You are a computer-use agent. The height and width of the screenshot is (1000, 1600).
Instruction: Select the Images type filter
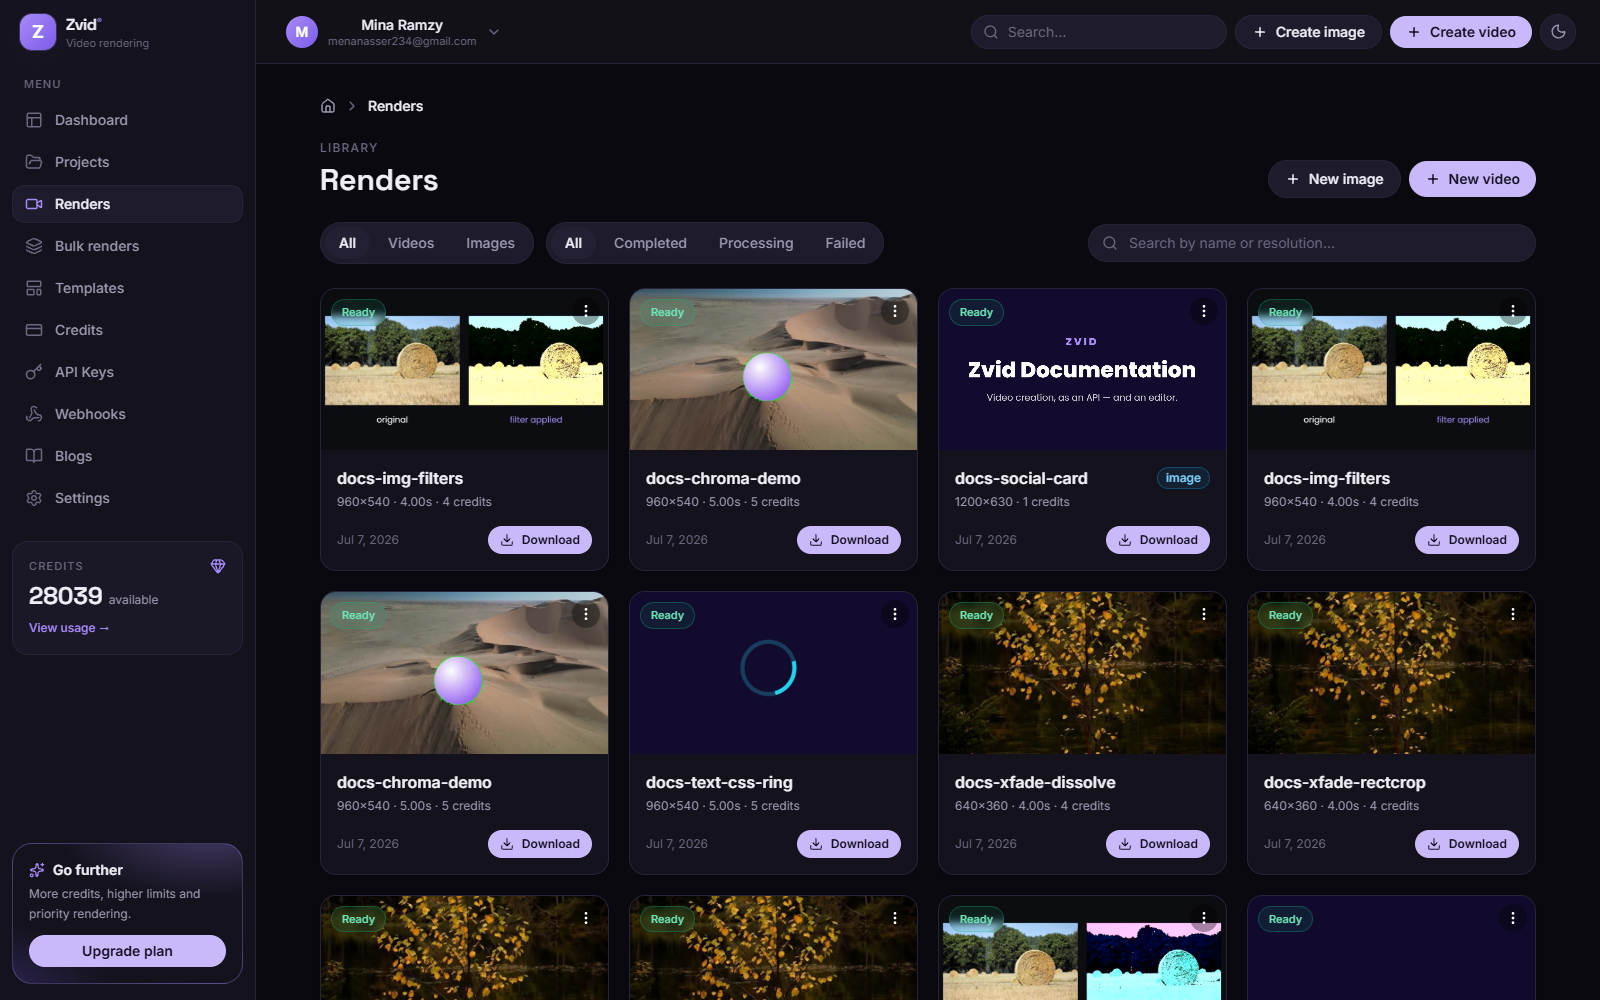(490, 243)
